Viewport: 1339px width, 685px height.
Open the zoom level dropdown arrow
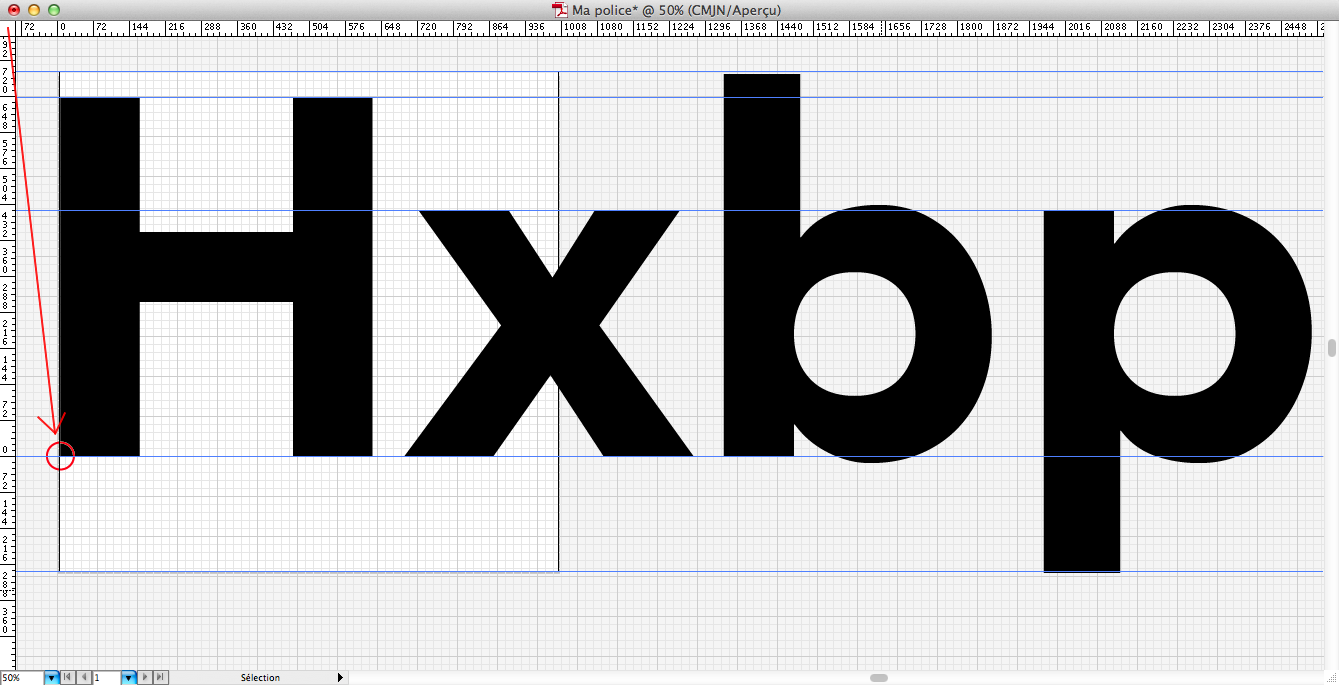51,678
